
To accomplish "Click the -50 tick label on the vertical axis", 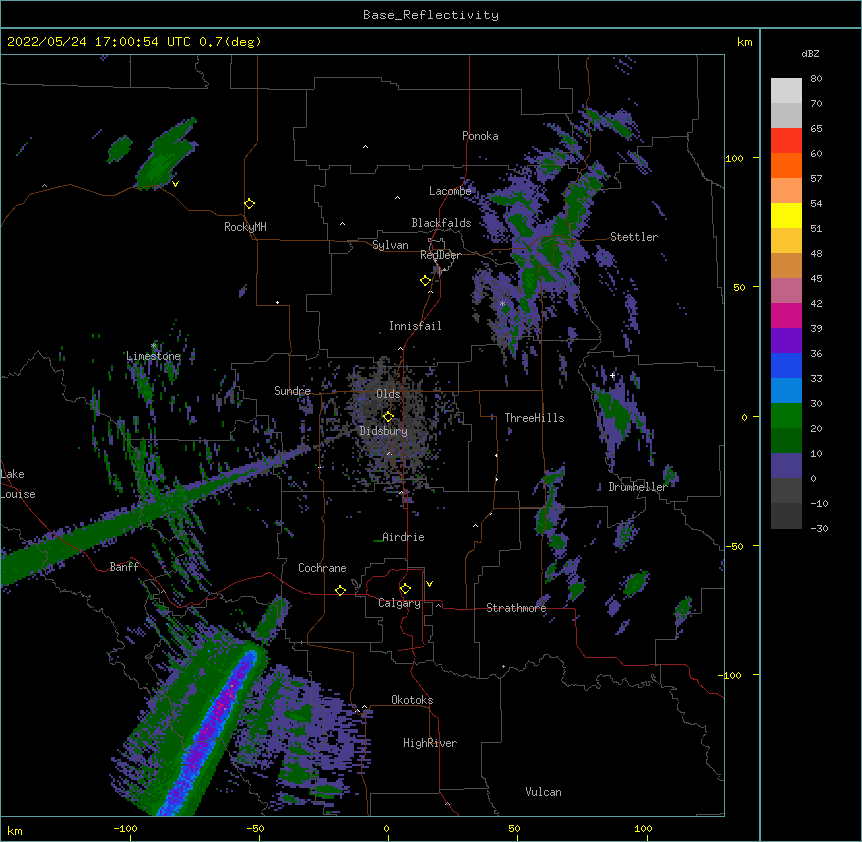I will 734,546.
